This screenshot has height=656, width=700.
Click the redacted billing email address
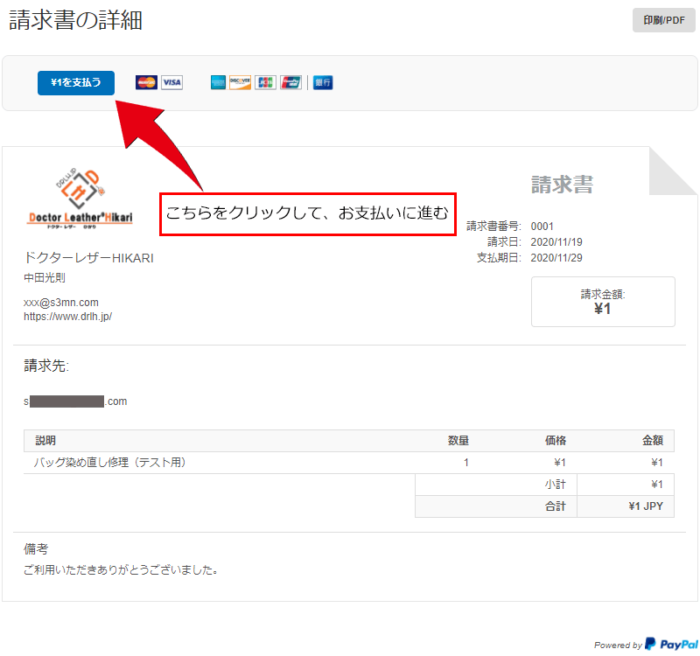76,401
